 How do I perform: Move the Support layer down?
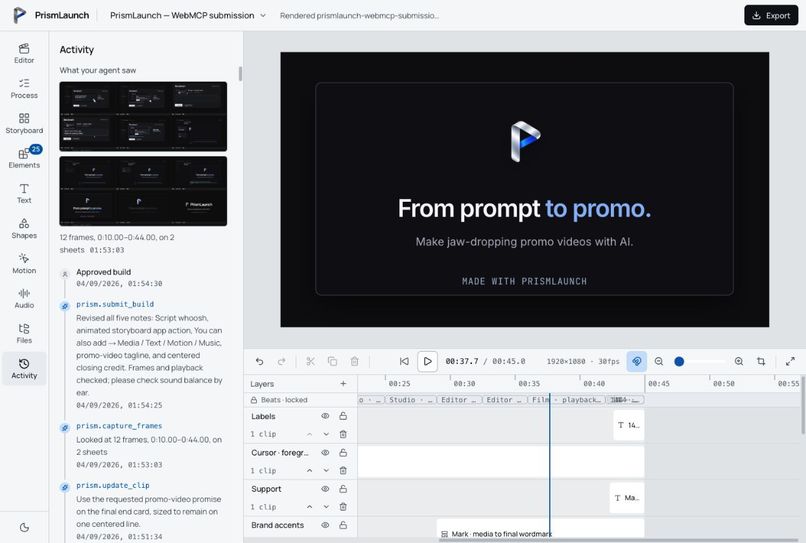[326, 507]
